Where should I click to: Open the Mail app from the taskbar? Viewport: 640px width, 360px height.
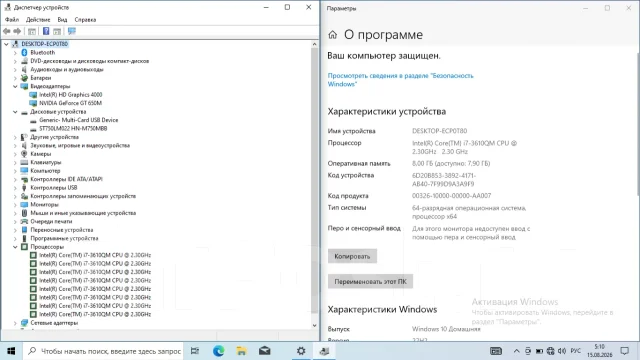click(264, 351)
